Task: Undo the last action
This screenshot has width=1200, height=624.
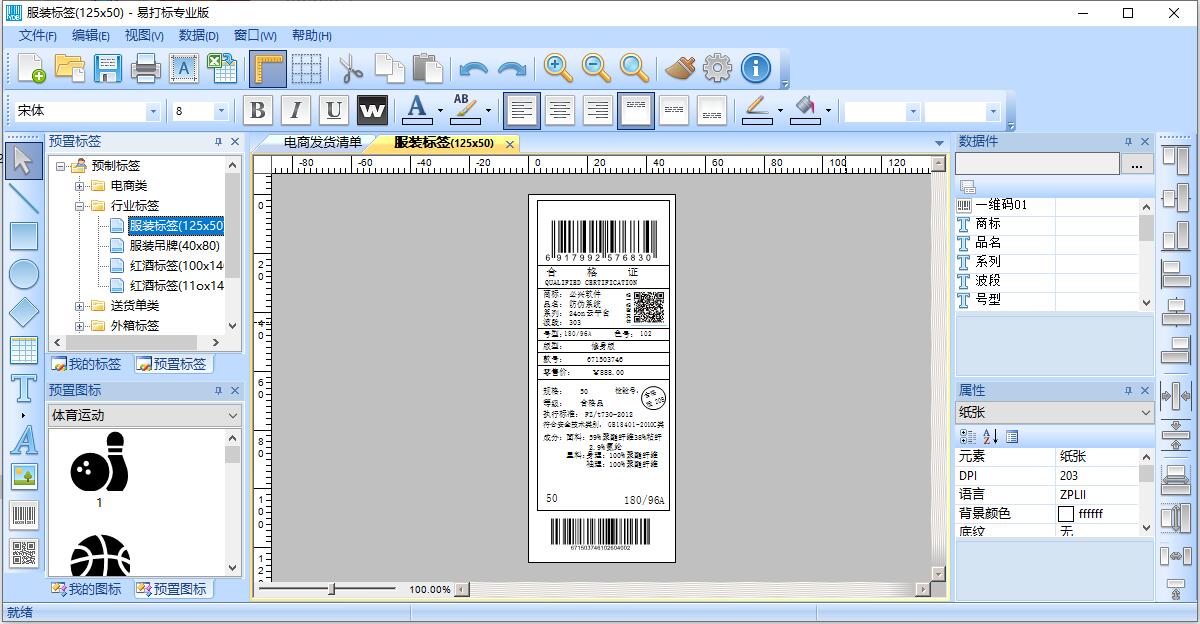Action: 473,68
